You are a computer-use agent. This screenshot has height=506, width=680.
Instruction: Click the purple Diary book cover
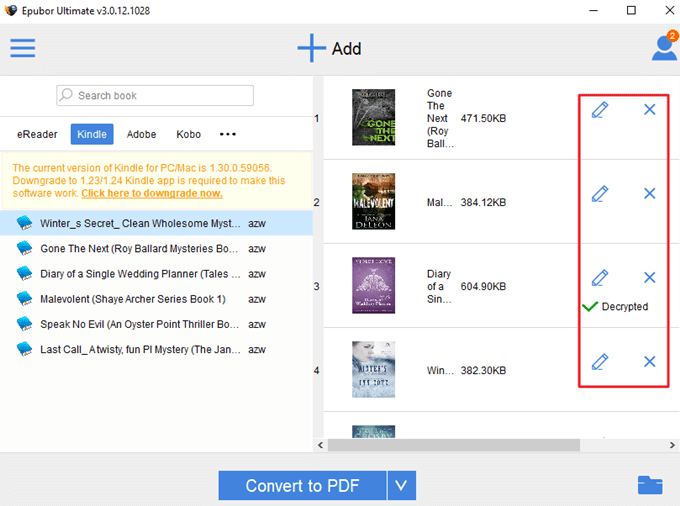coord(373,285)
